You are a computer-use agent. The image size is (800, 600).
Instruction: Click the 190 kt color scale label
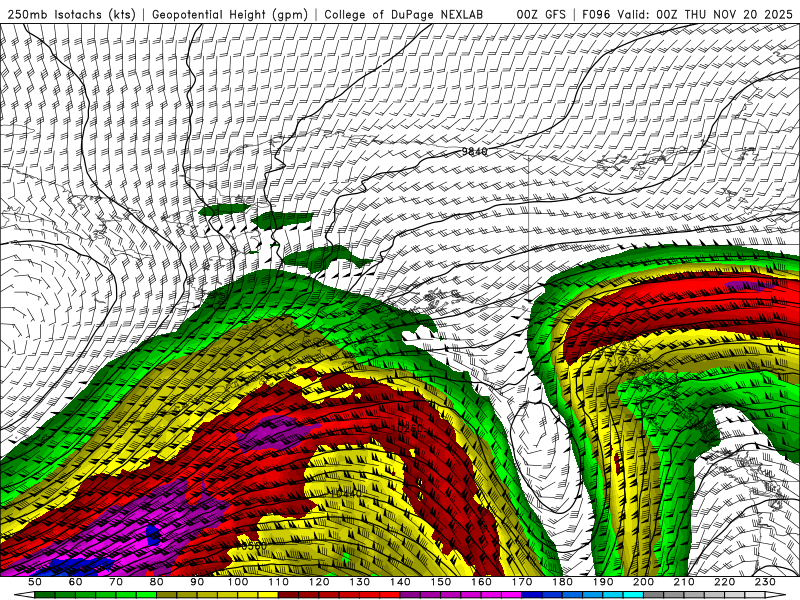click(x=604, y=582)
